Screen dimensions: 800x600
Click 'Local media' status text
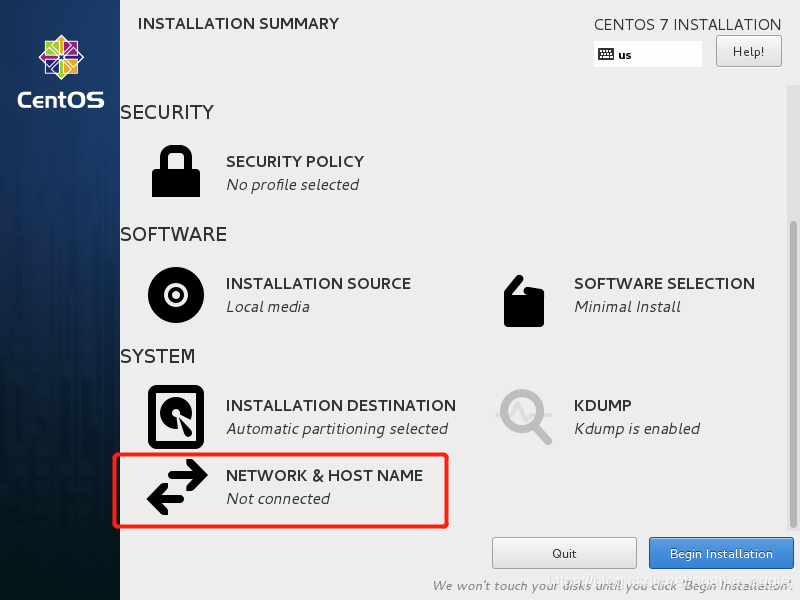(268, 307)
